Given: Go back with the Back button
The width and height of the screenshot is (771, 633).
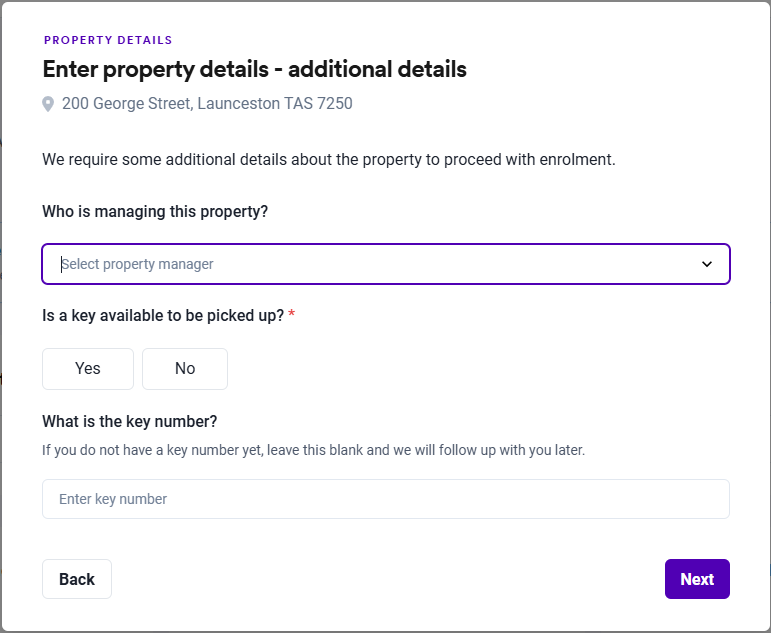Looking at the screenshot, I should coord(77,579).
